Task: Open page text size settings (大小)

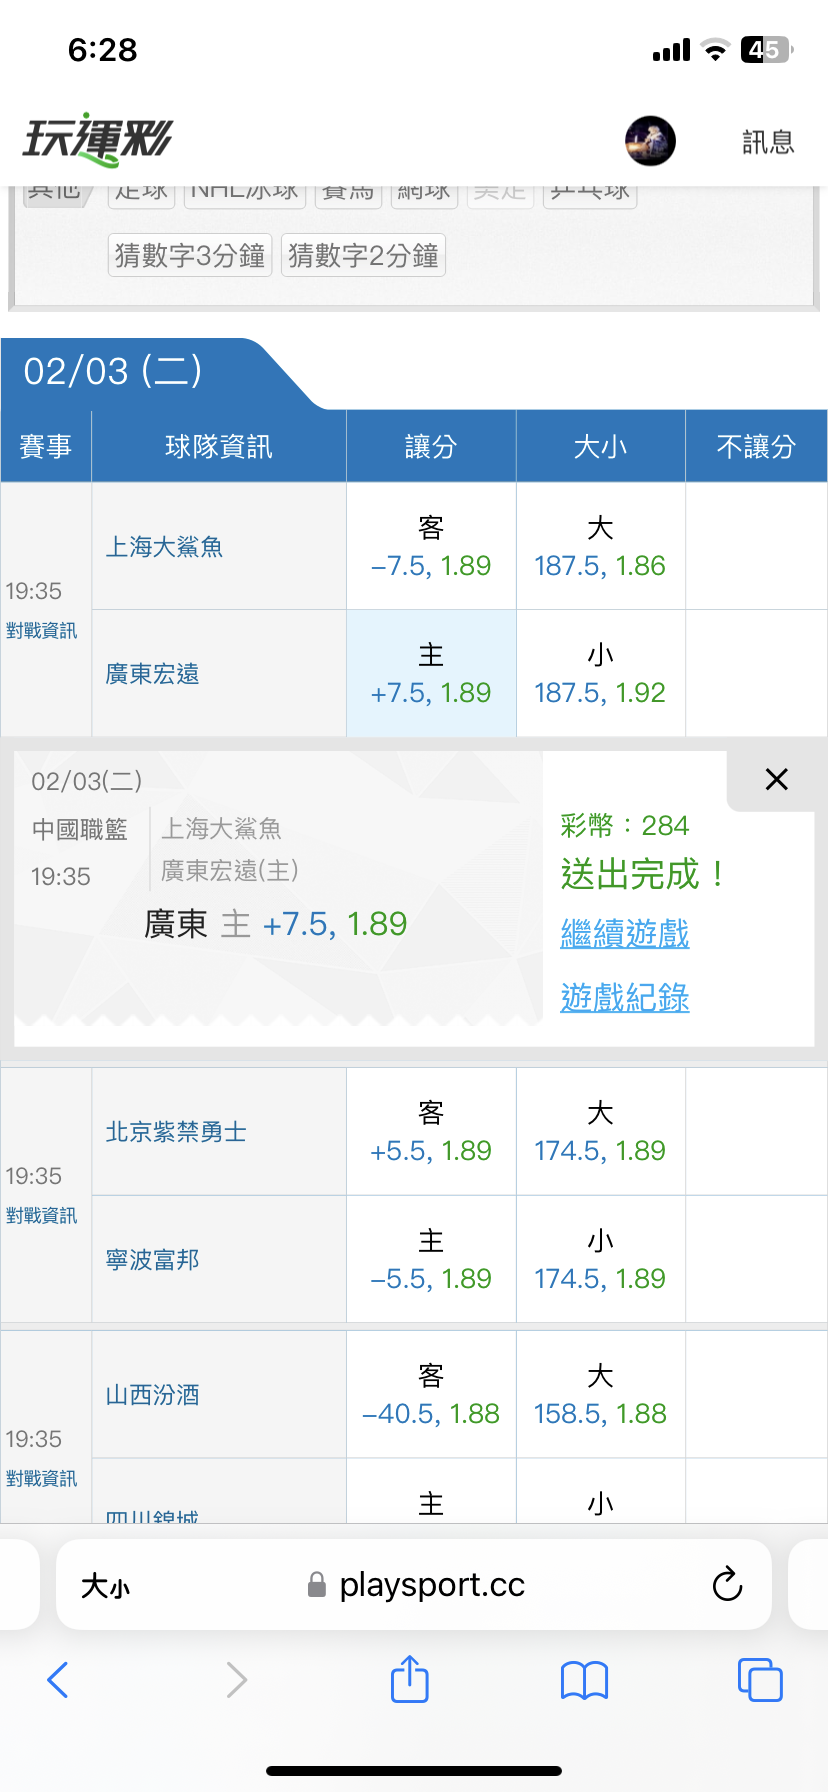Action: click(105, 1585)
